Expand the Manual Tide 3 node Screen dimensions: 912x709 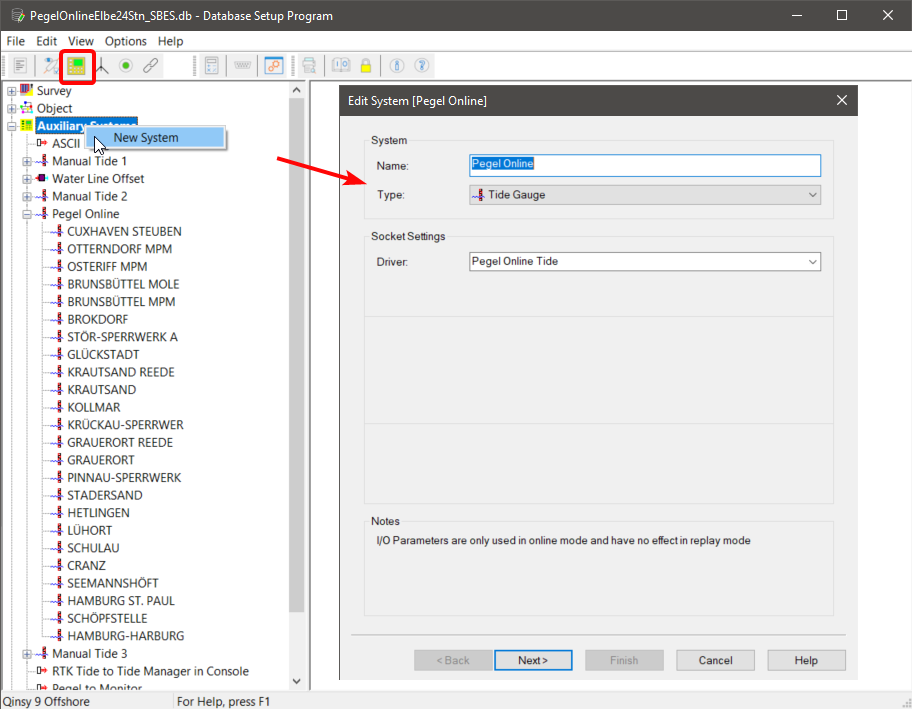pos(27,654)
